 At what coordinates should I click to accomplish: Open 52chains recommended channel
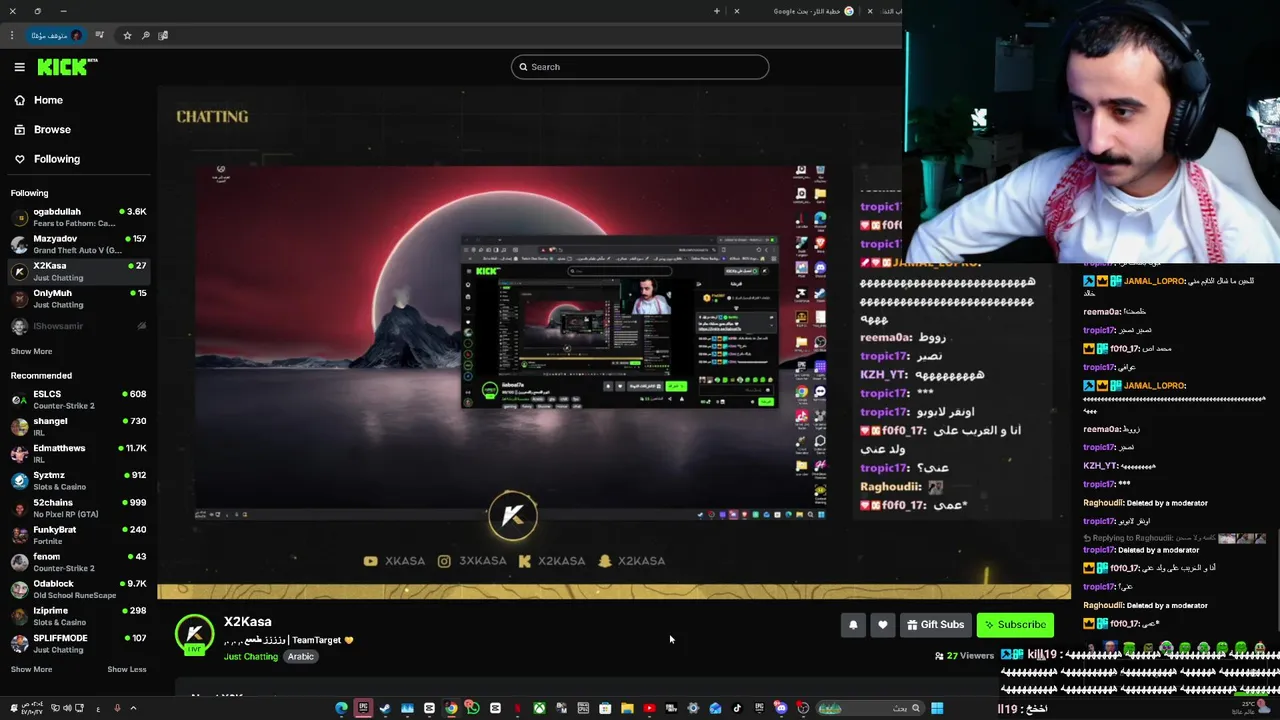click(x=78, y=507)
